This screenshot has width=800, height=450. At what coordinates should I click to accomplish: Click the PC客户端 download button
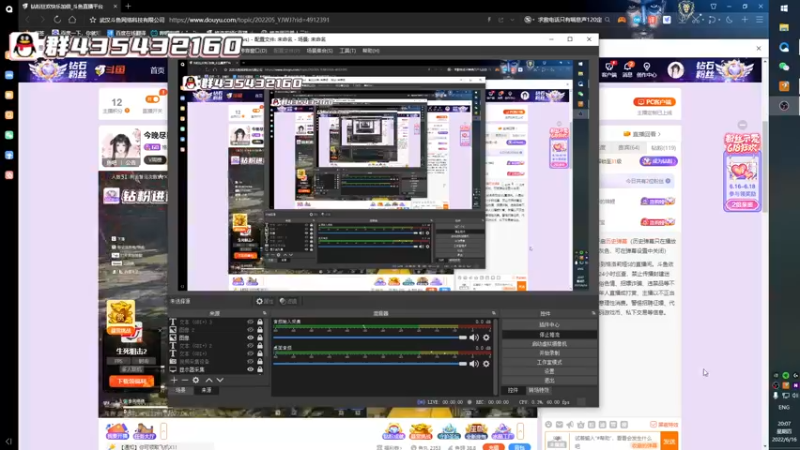pos(655,102)
